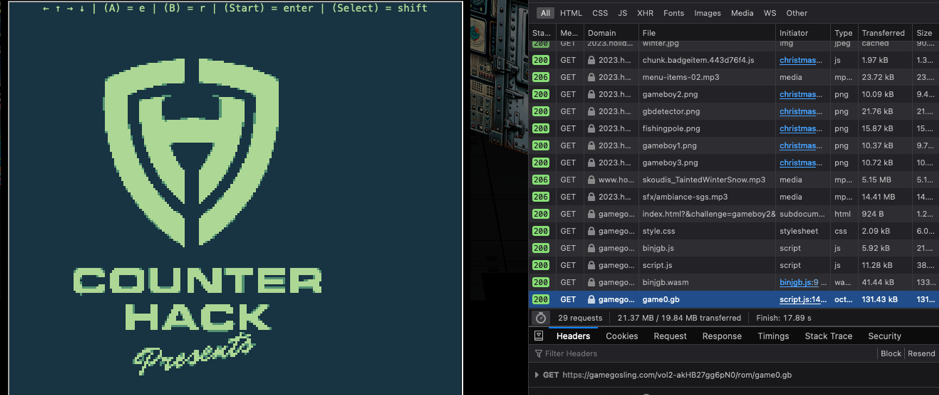The width and height of the screenshot is (939, 395).
Task: Filter requests by WS type
Action: pos(770,13)
